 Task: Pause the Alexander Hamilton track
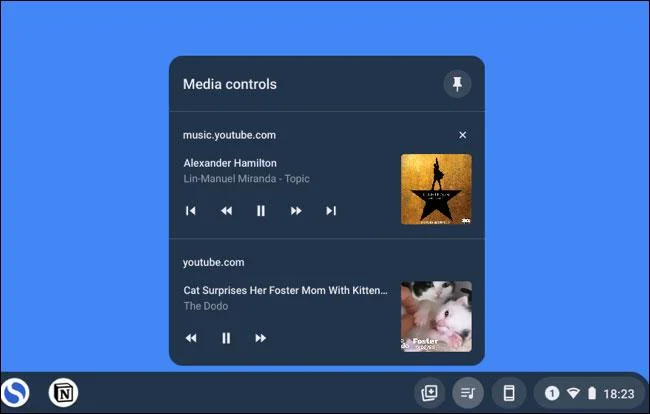pyautogui.click(x=261, y=211)
